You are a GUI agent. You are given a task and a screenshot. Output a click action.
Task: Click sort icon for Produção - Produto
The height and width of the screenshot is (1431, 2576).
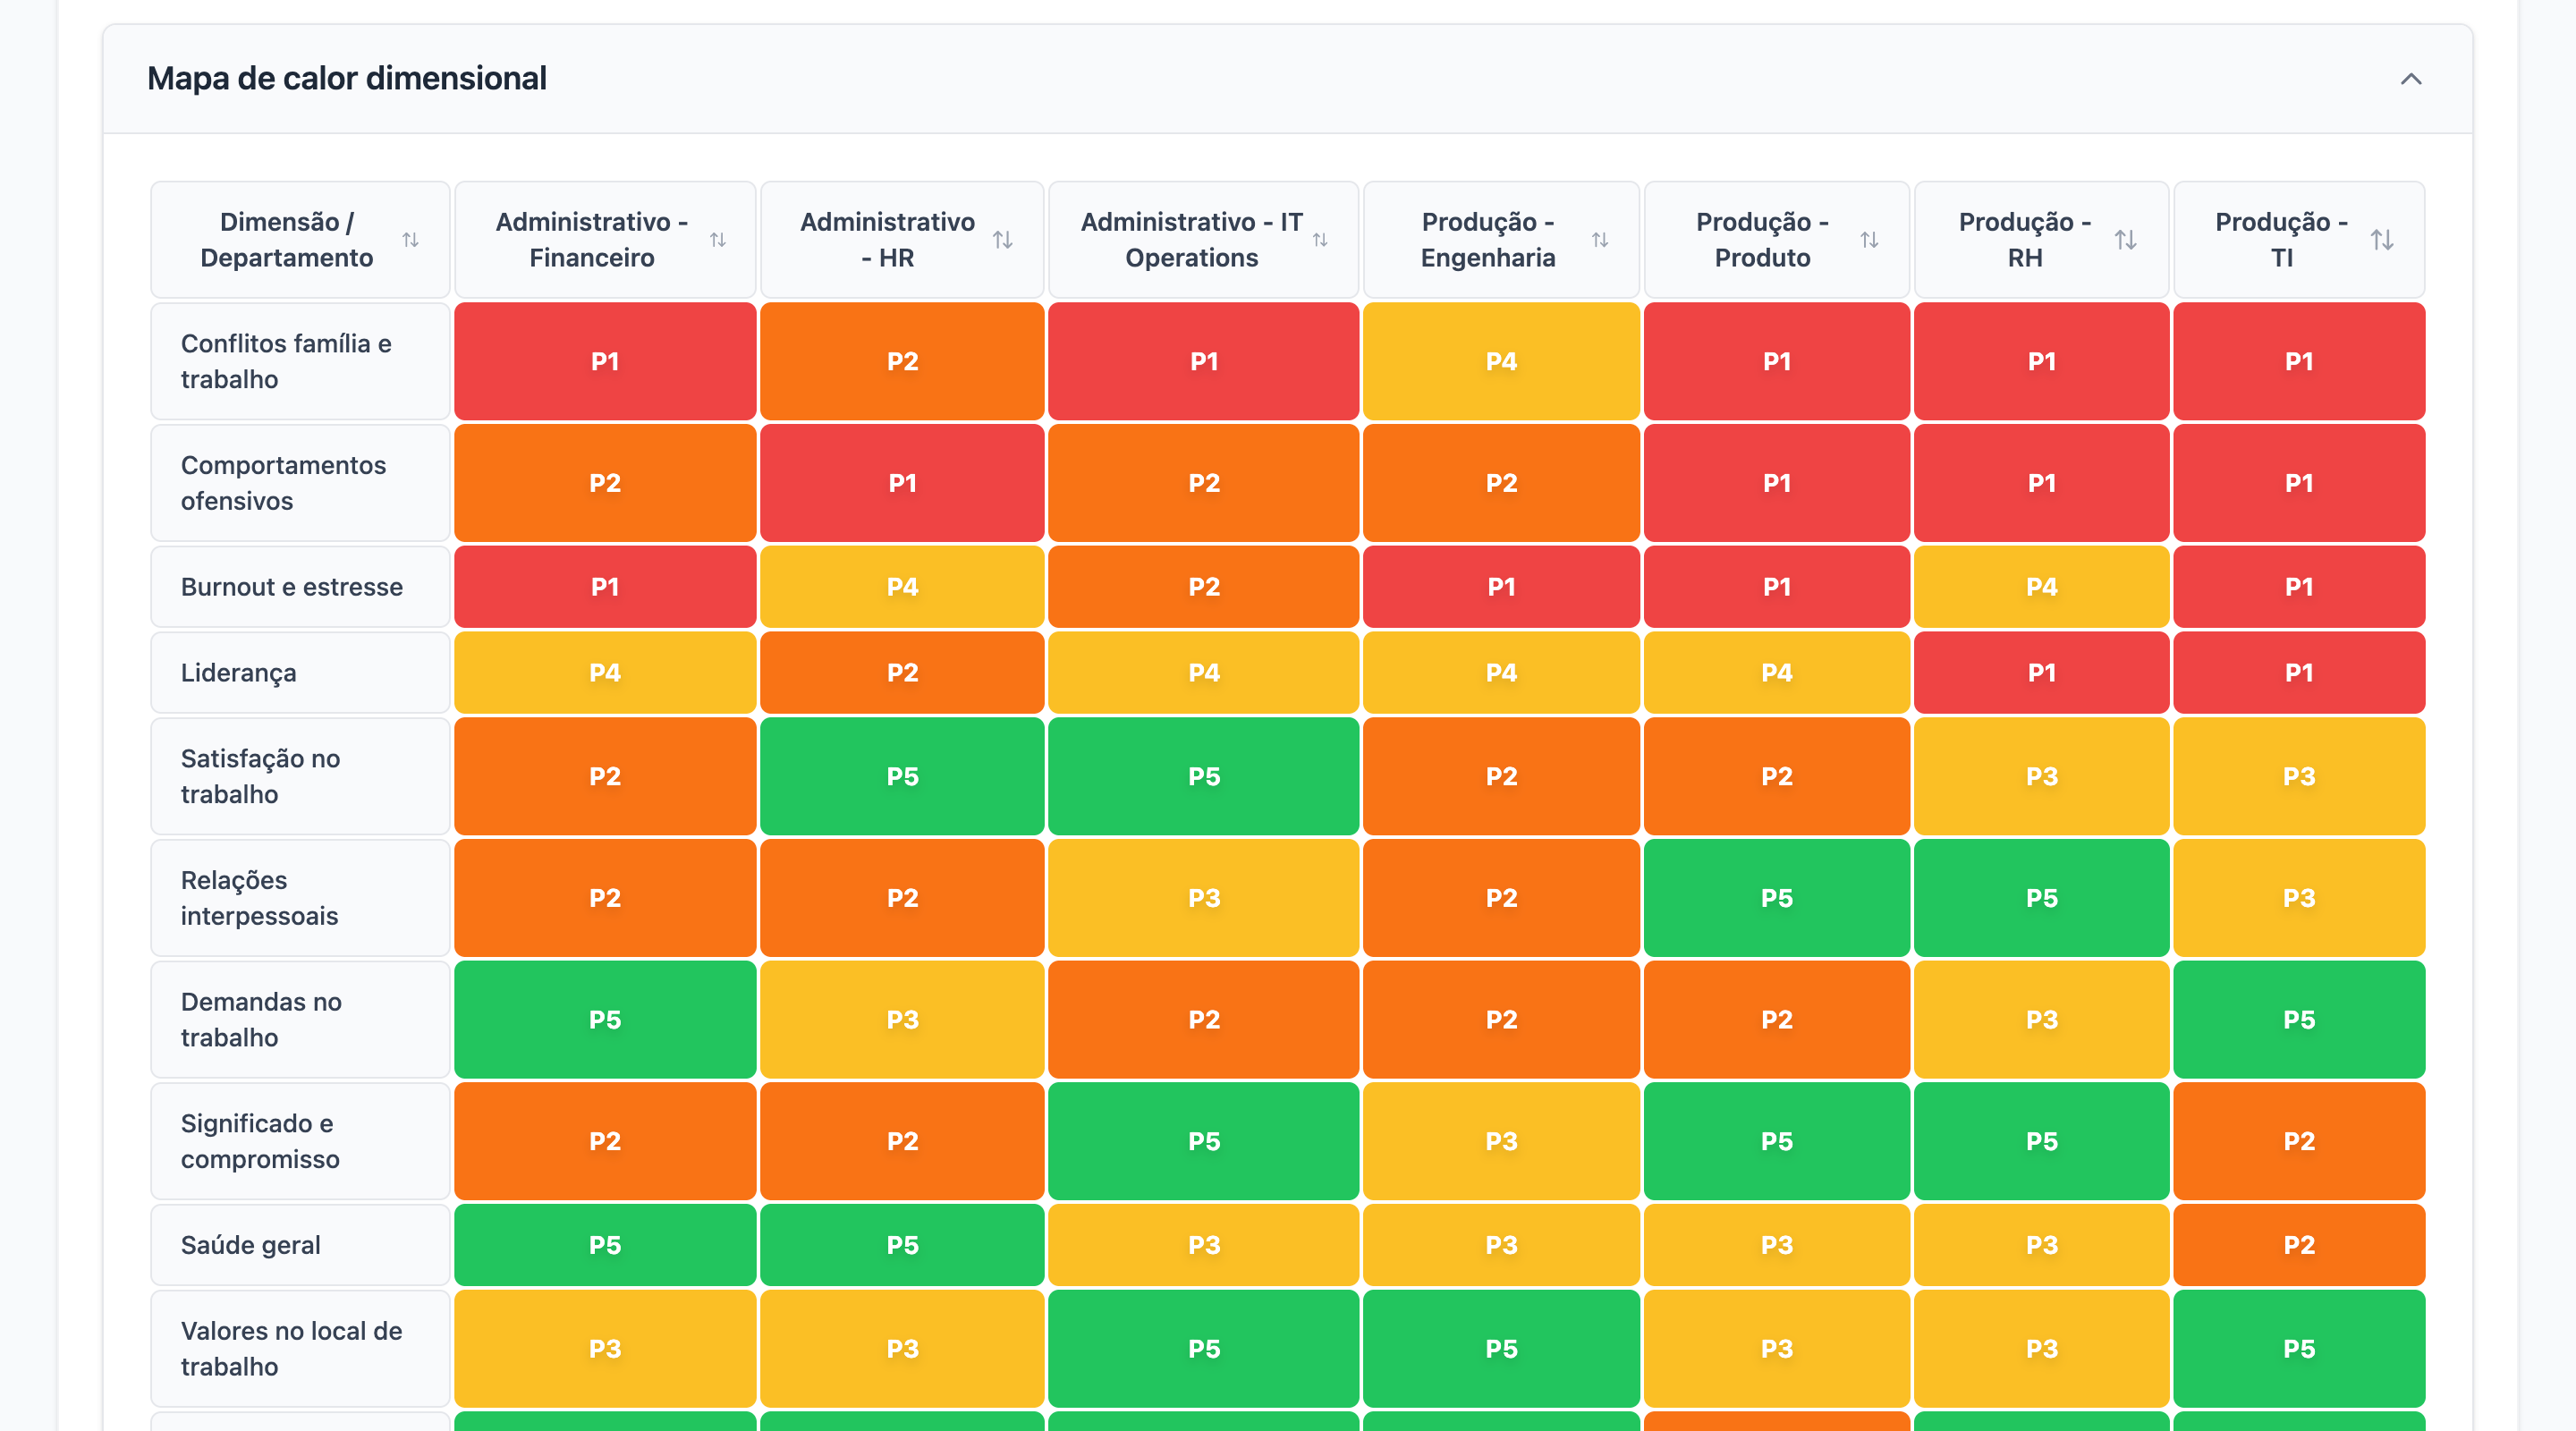click(x=1869, y=240)
